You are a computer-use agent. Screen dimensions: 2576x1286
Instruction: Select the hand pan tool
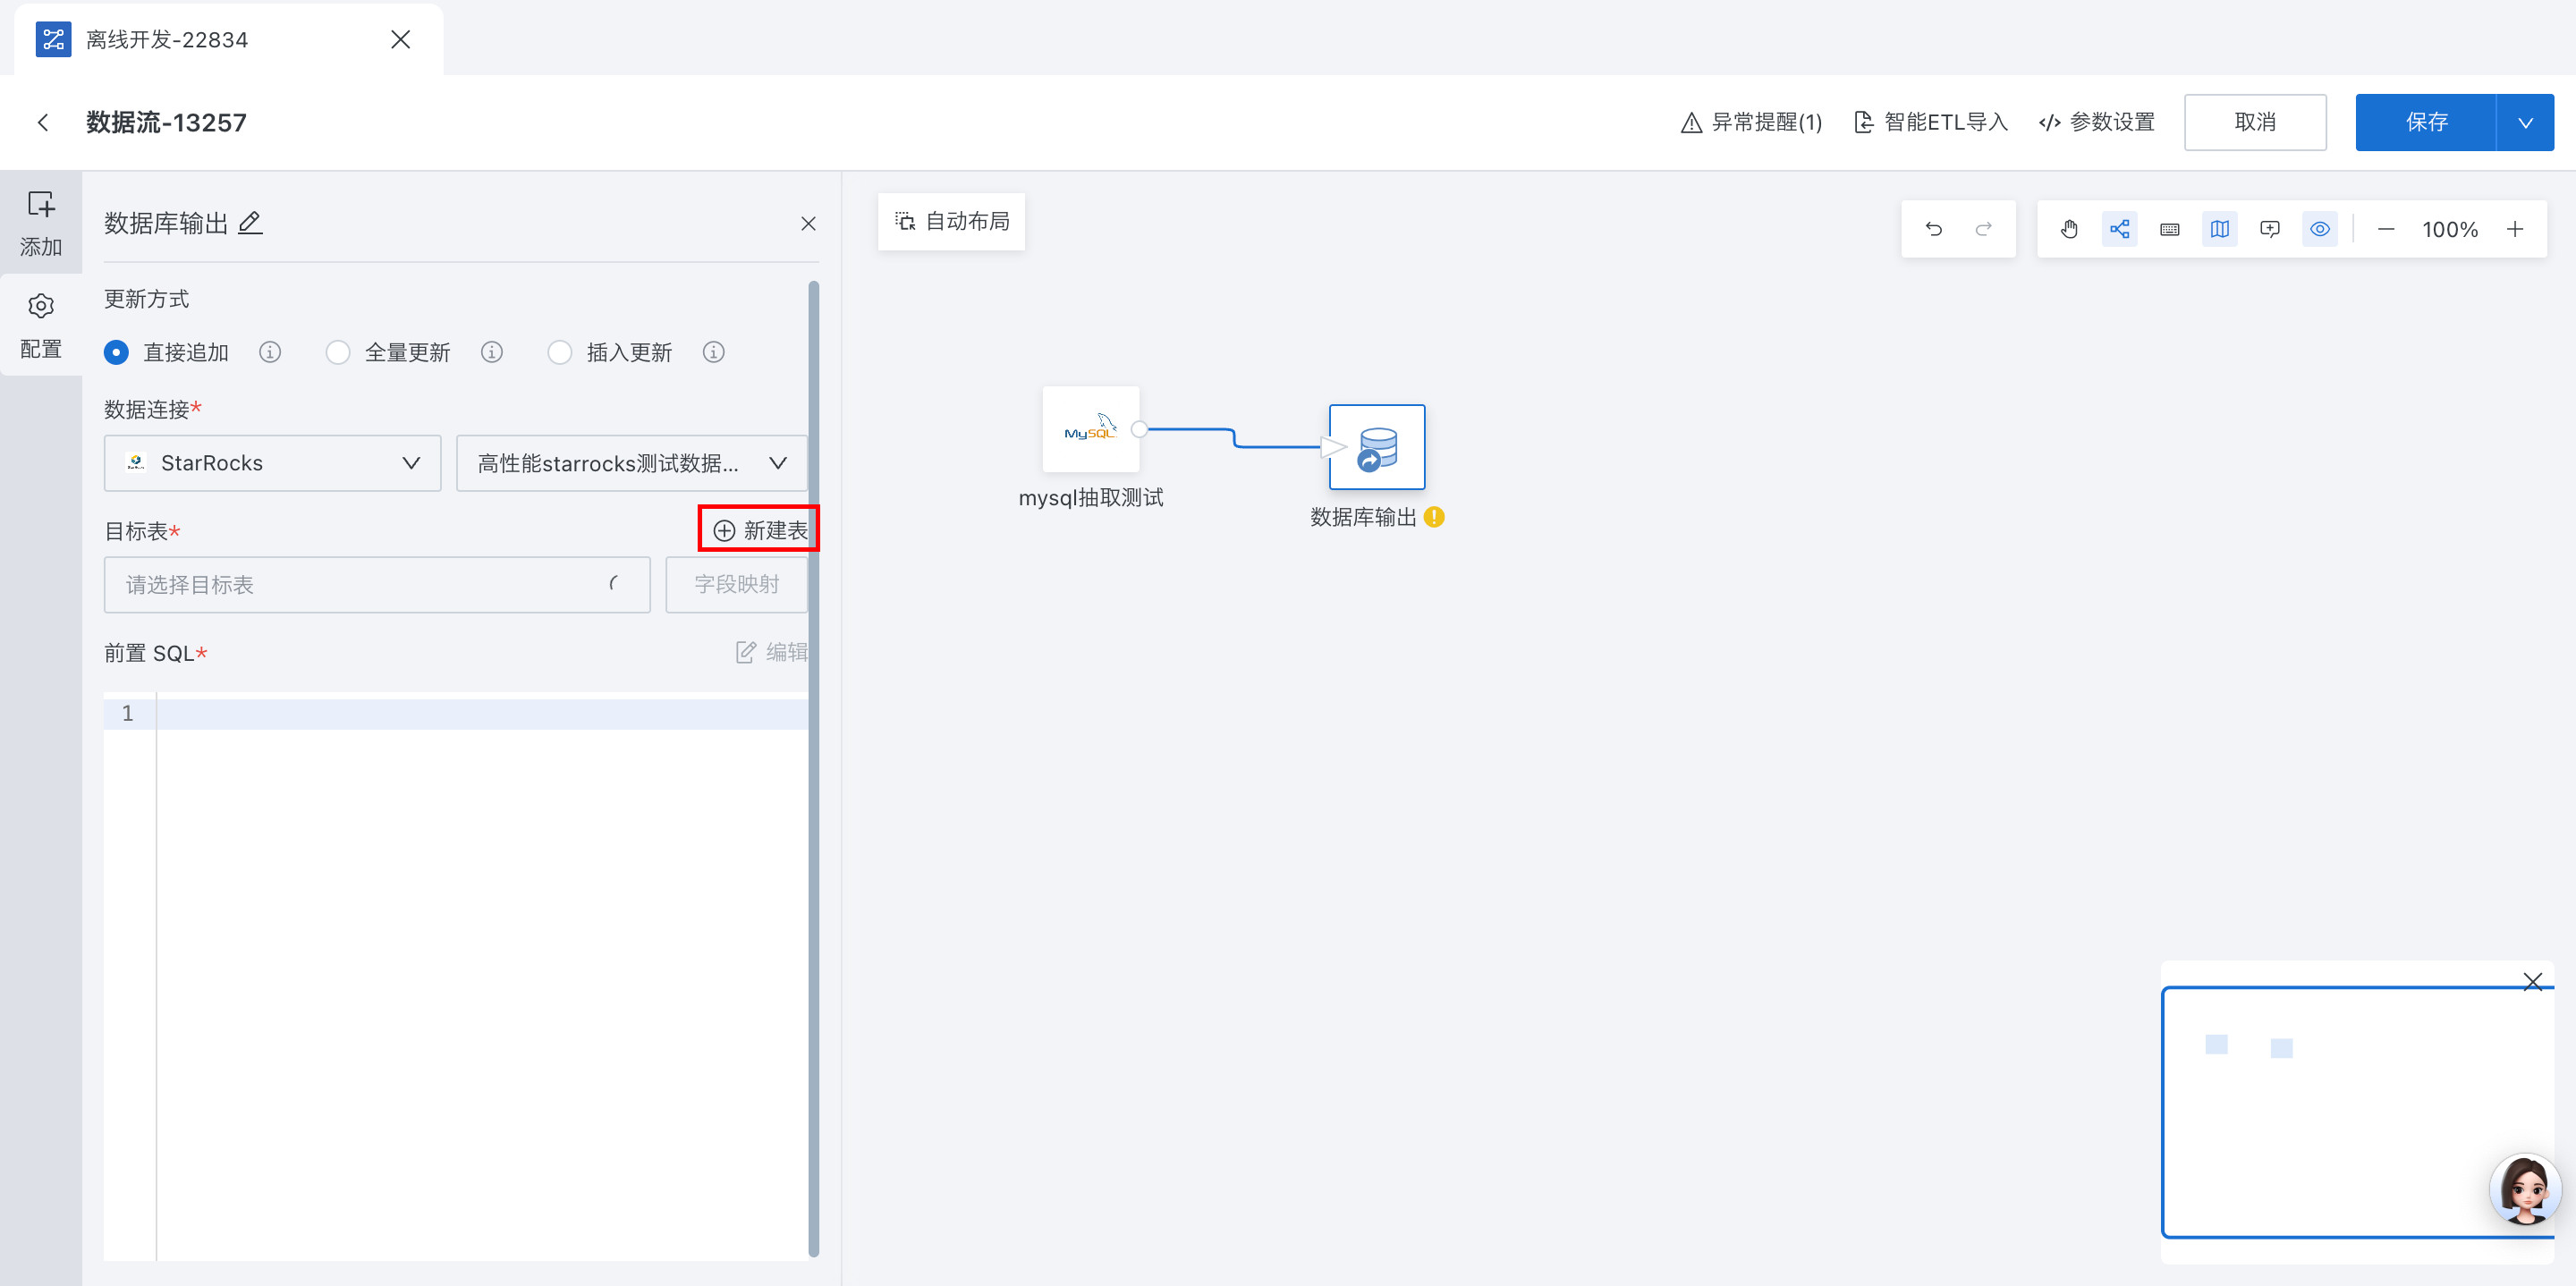2069,229
